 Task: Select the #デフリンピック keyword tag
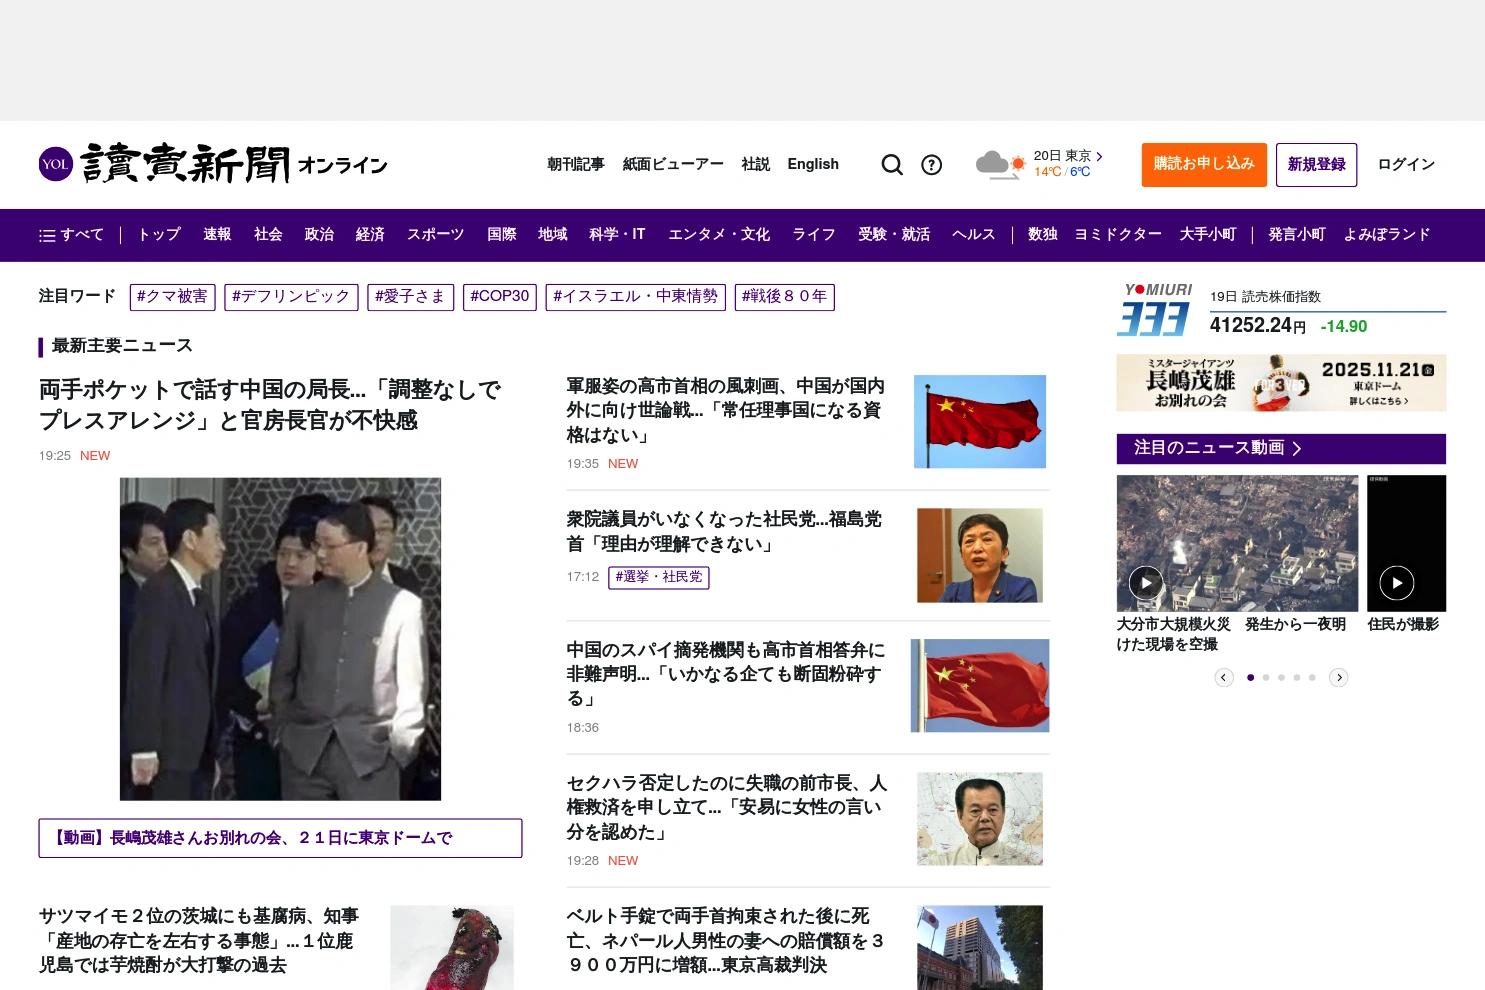tap(291, 297)
